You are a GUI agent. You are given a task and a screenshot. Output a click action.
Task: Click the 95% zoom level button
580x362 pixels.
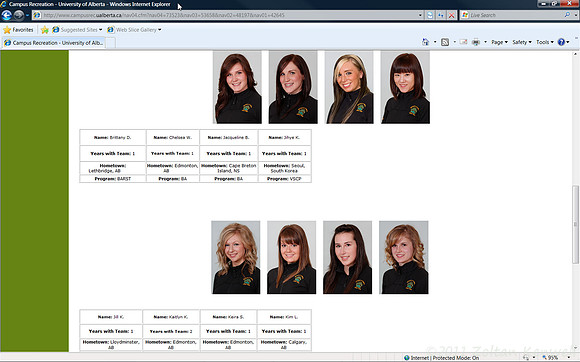550,358
